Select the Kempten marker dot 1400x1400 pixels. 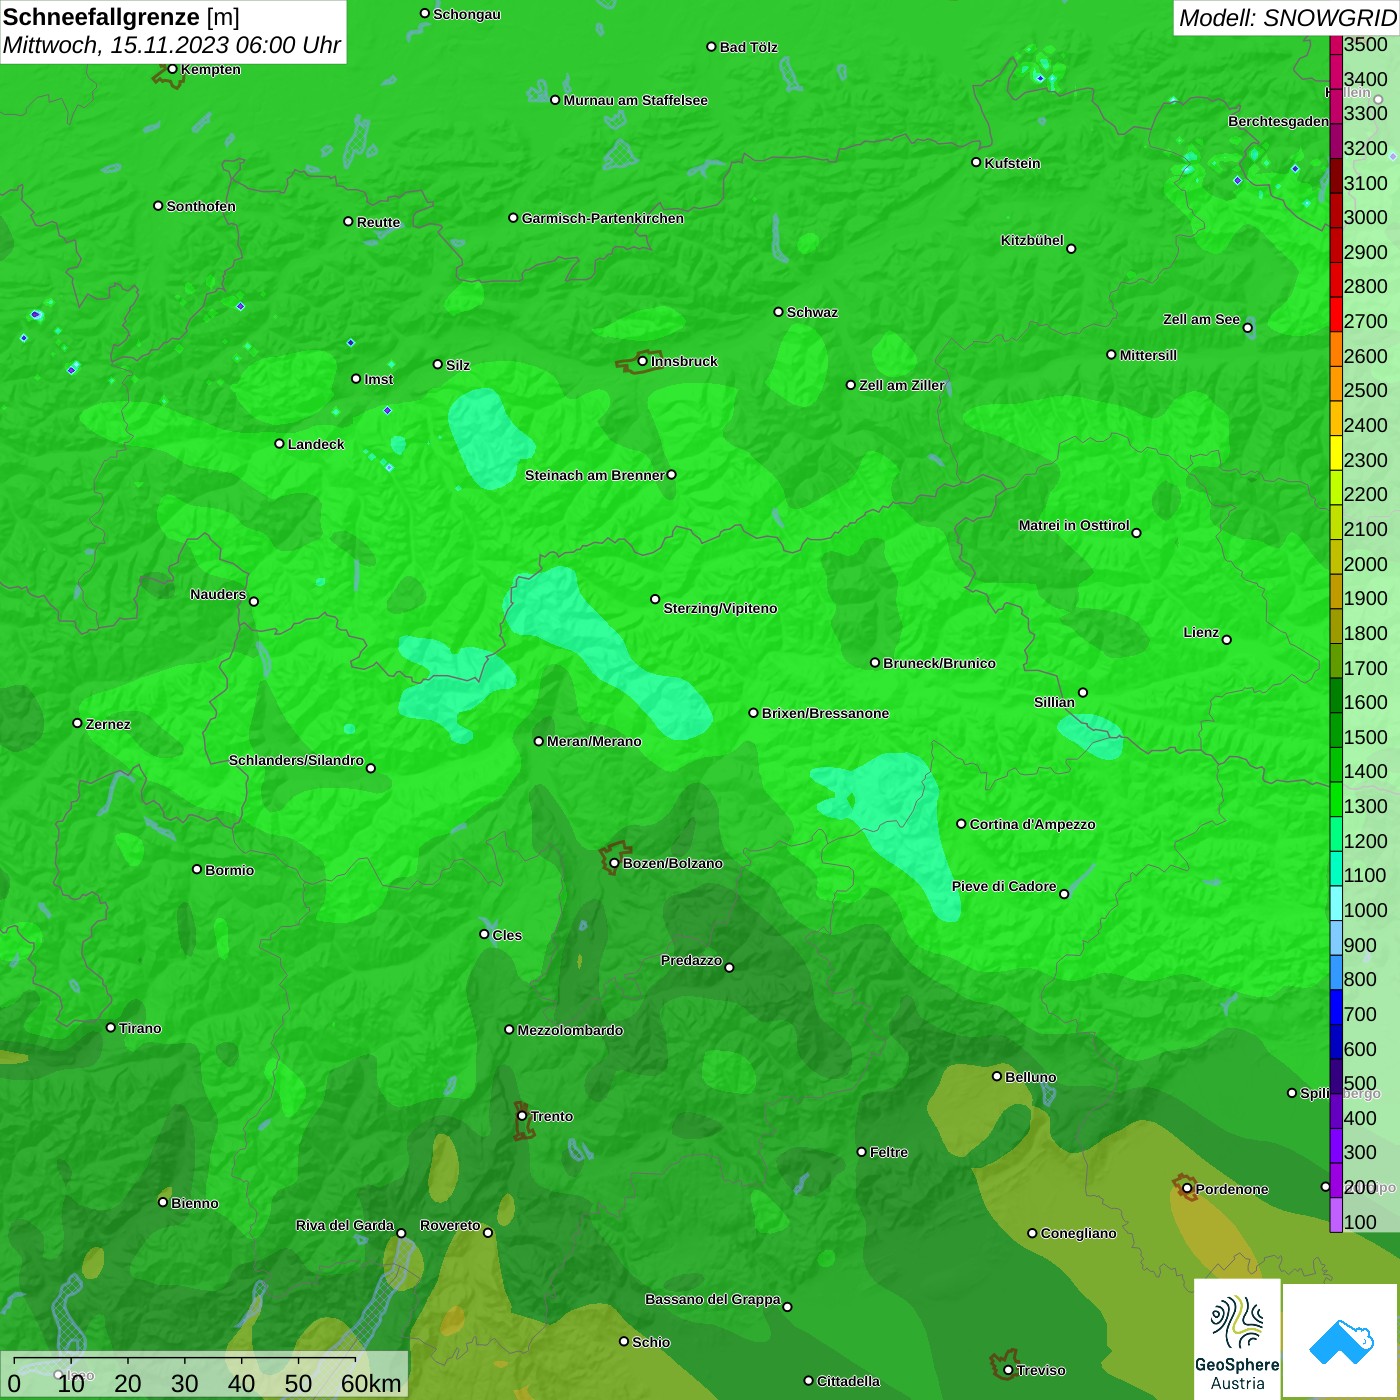point(173,69)
